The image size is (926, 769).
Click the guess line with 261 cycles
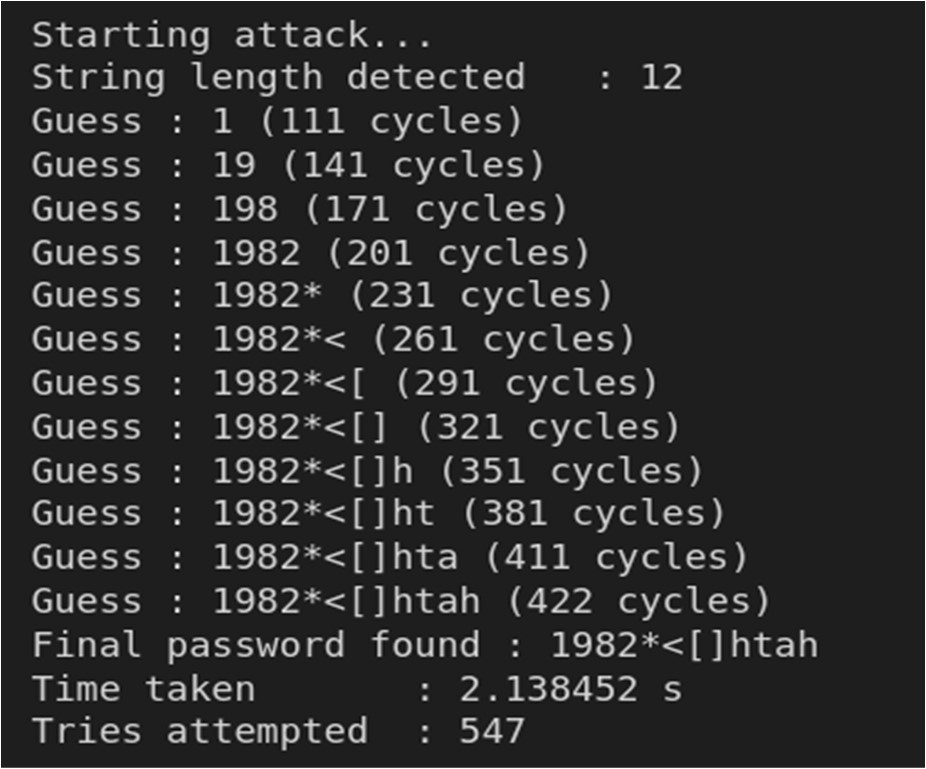click(x=333, y=340)
